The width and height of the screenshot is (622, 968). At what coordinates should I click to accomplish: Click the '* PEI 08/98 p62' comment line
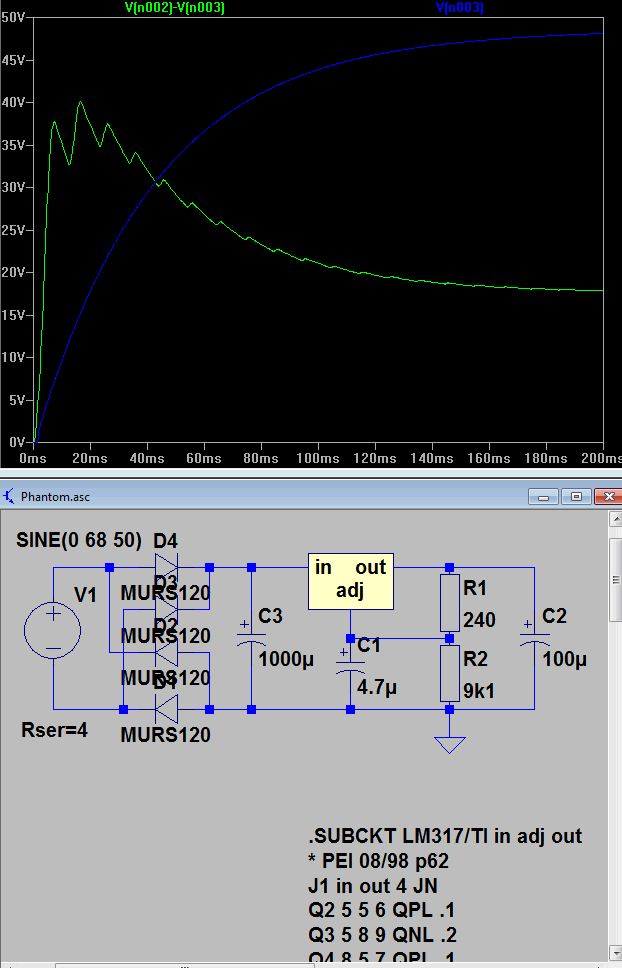(x=378, y=861)
